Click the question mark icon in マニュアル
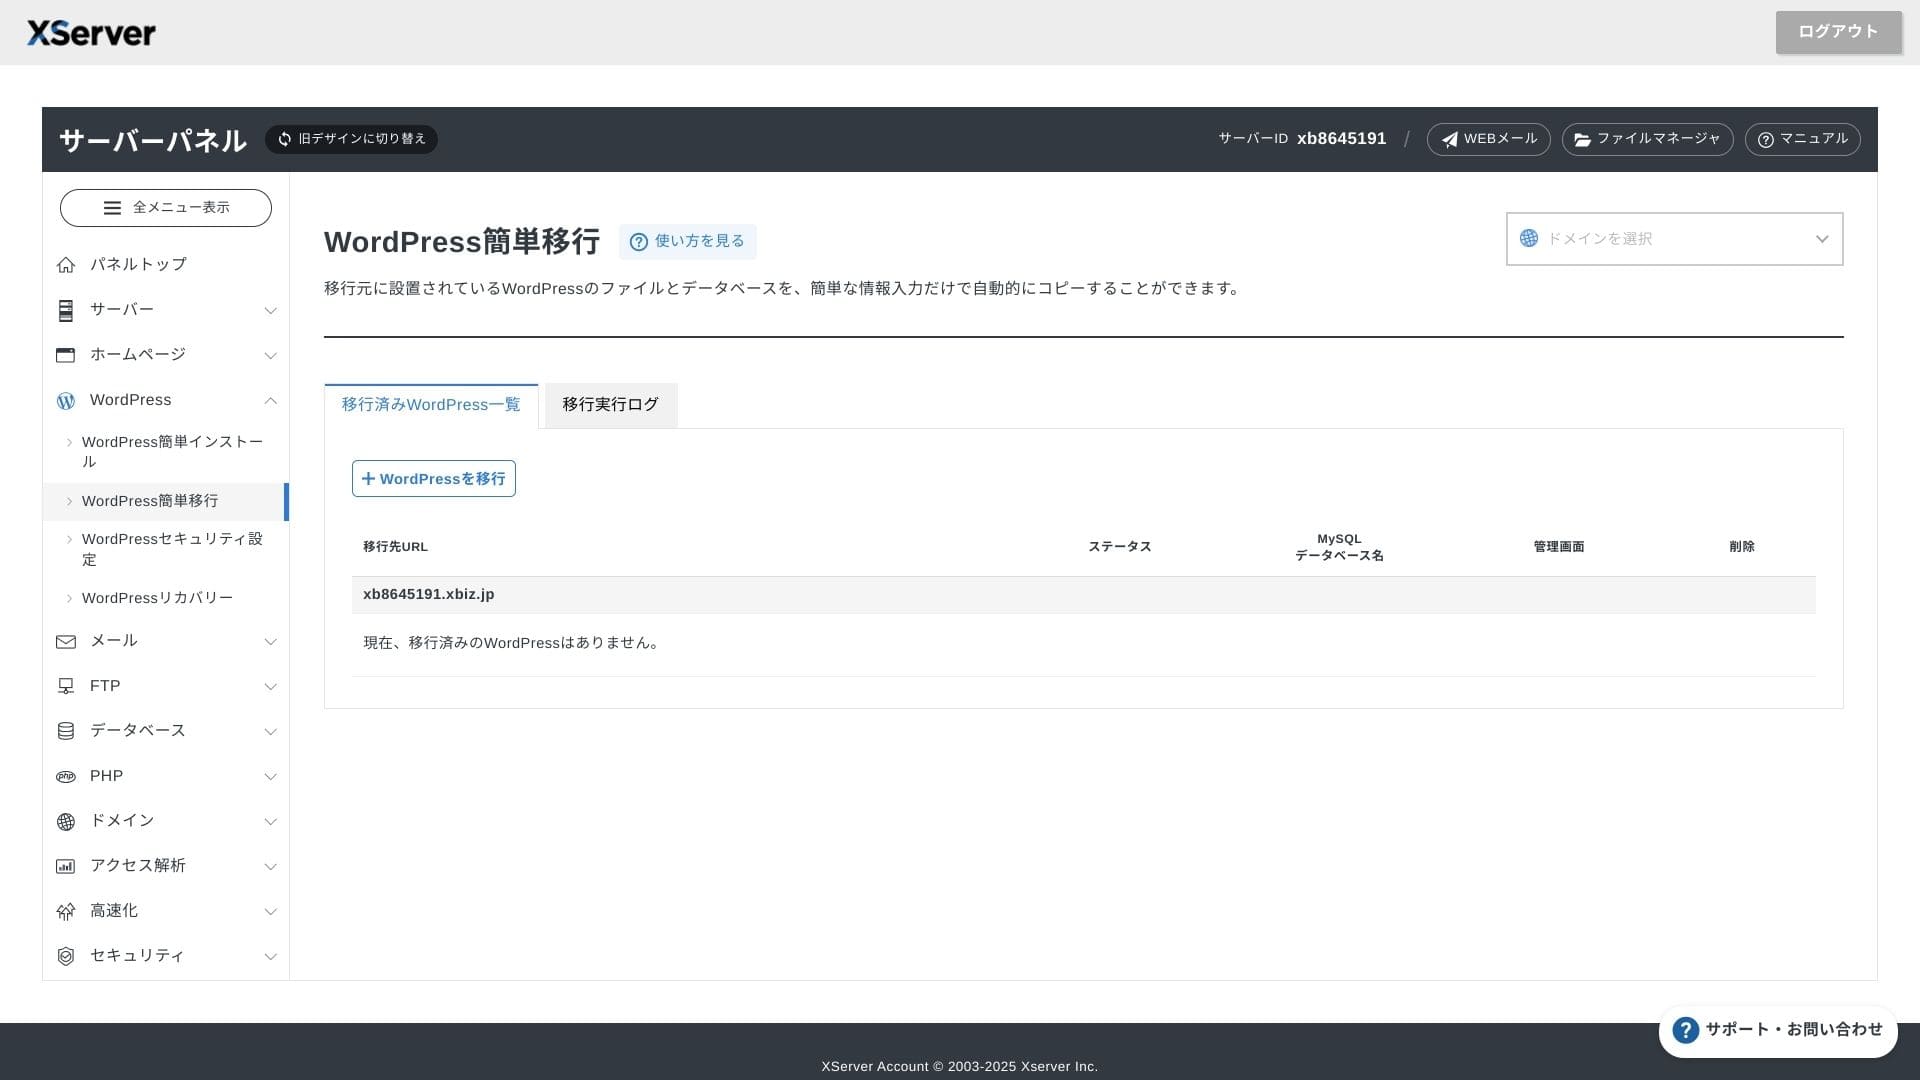The height and width of the screenshot is (1080, 1920). [1766, 140]
